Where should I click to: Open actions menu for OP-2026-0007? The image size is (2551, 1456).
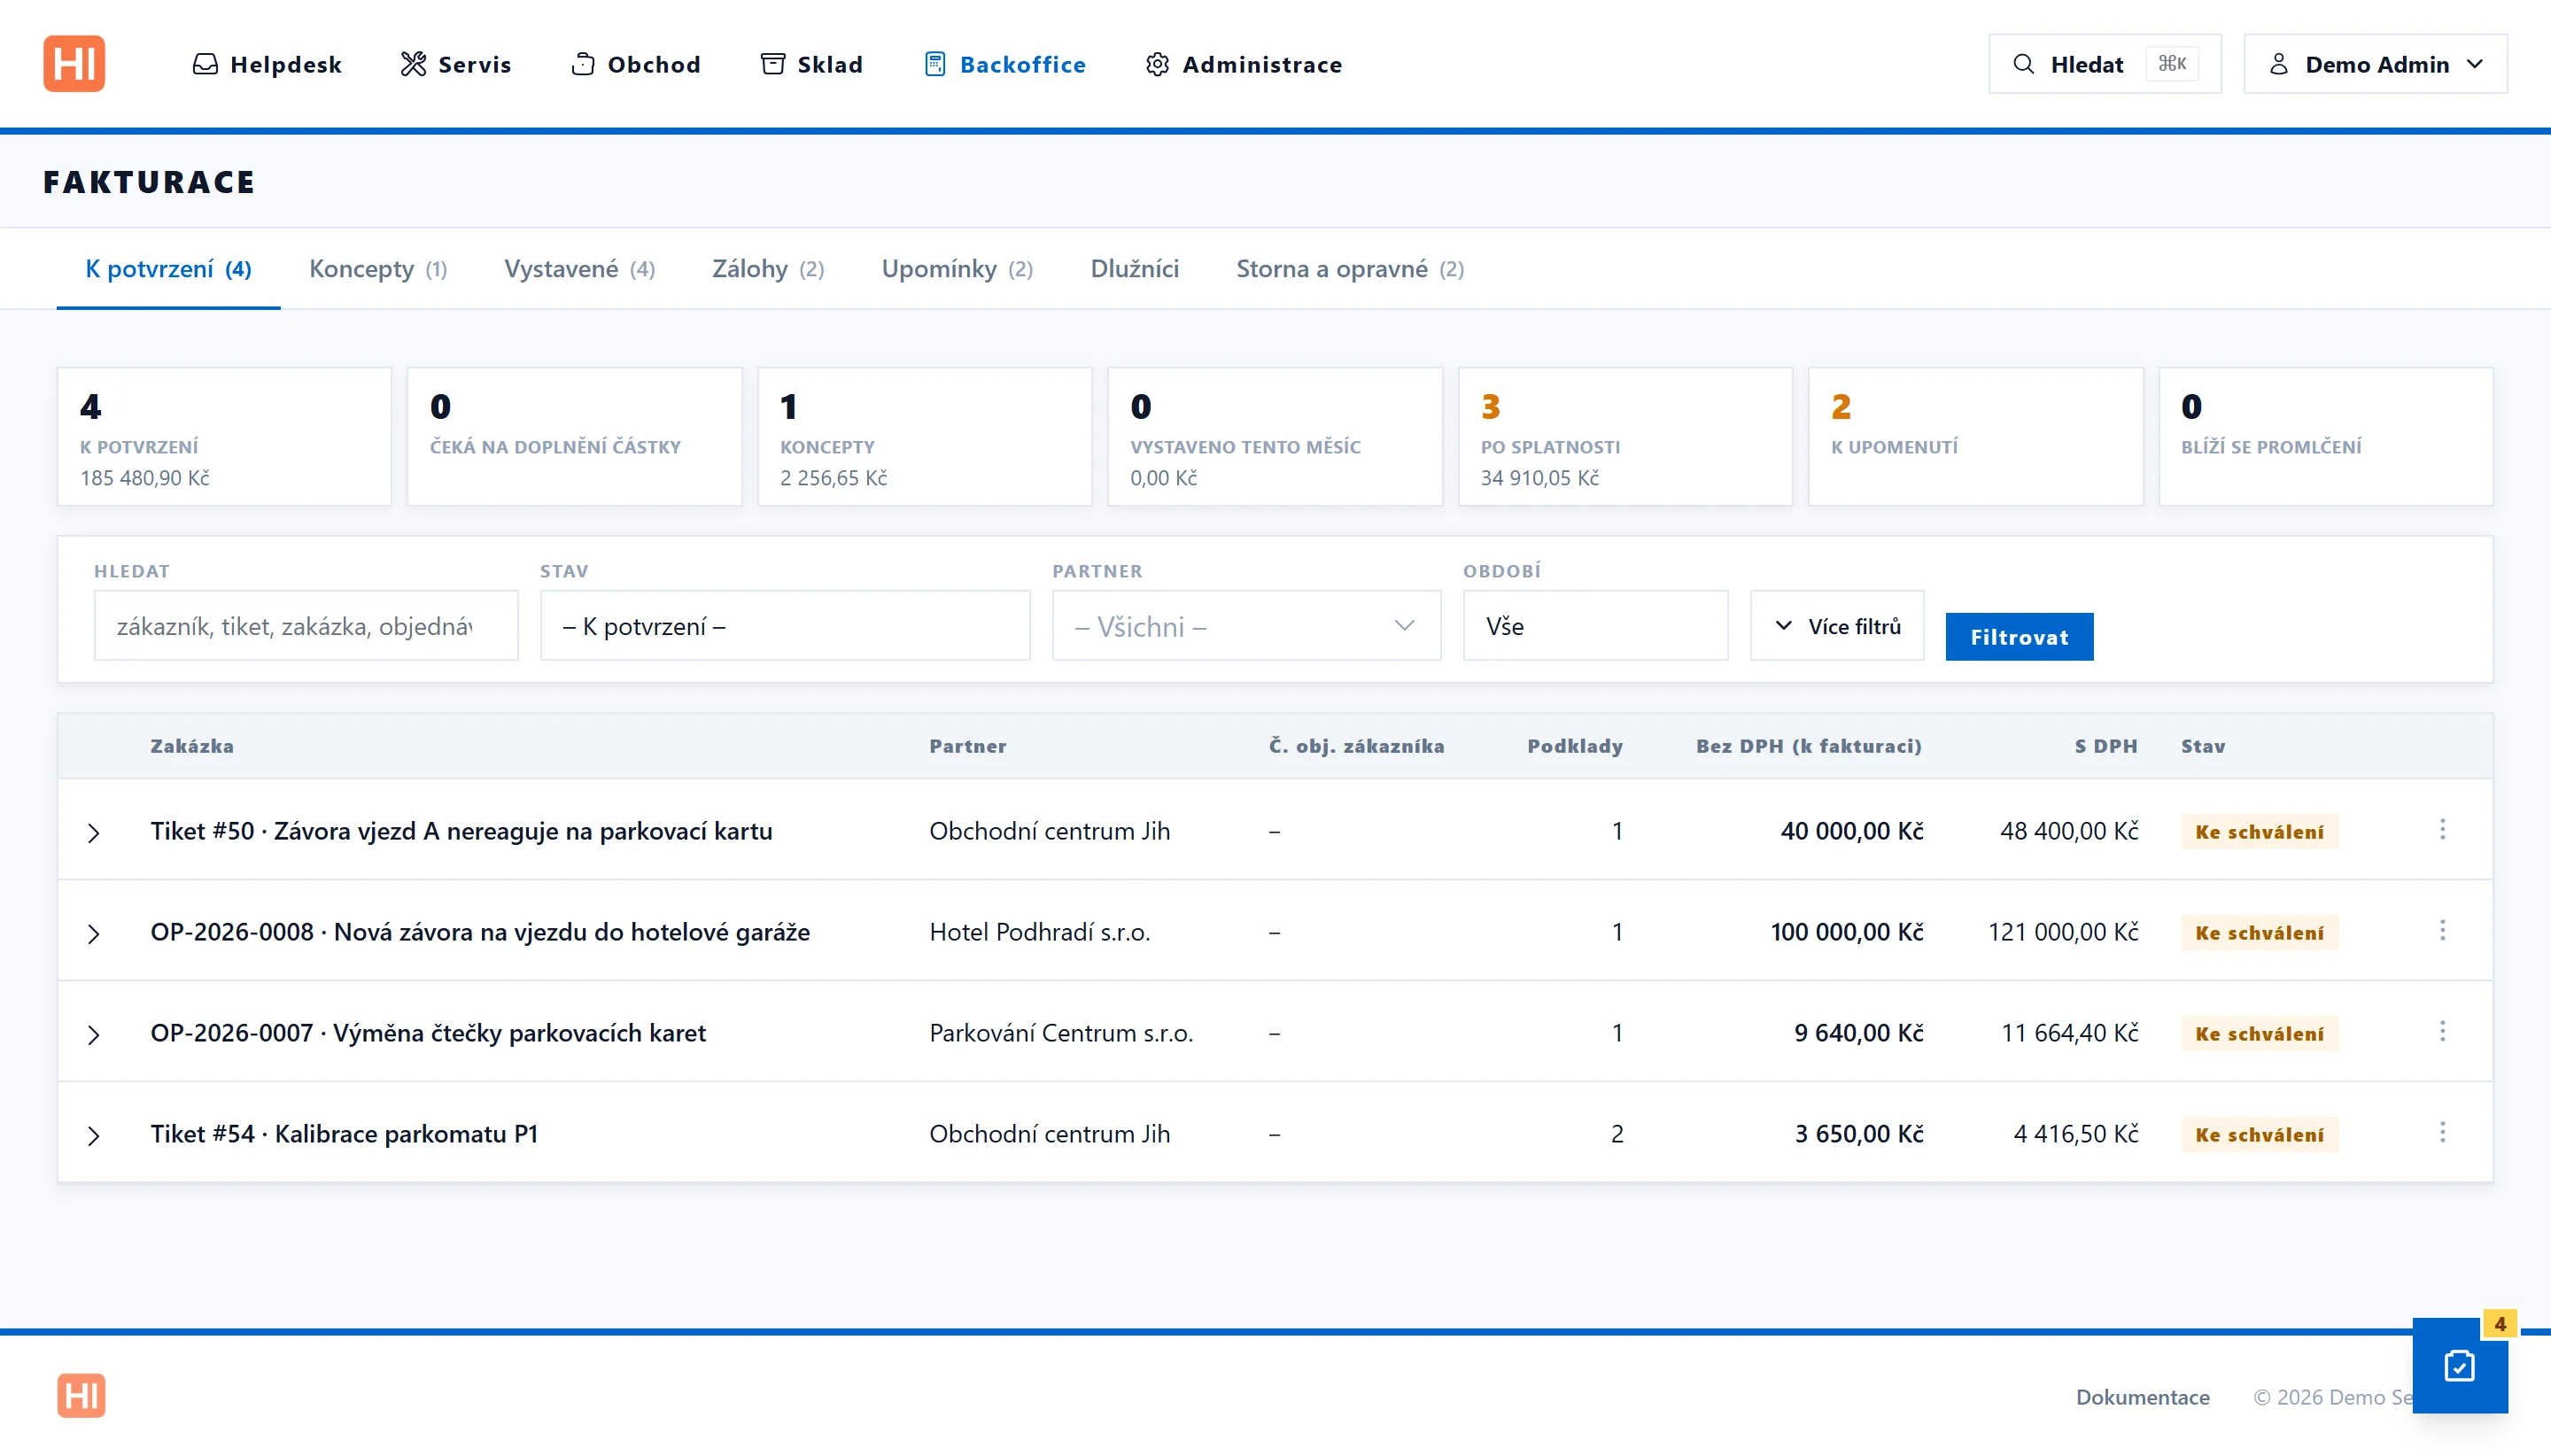(2442, 1032)
